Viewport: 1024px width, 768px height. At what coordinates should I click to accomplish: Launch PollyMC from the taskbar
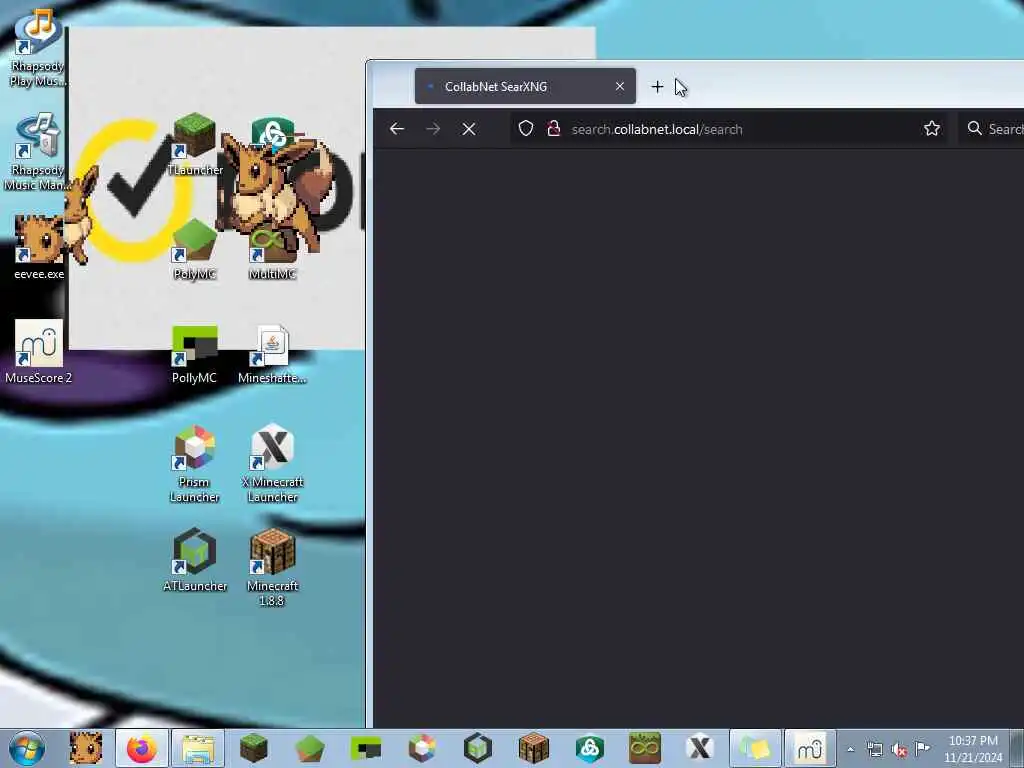[366, 748]
